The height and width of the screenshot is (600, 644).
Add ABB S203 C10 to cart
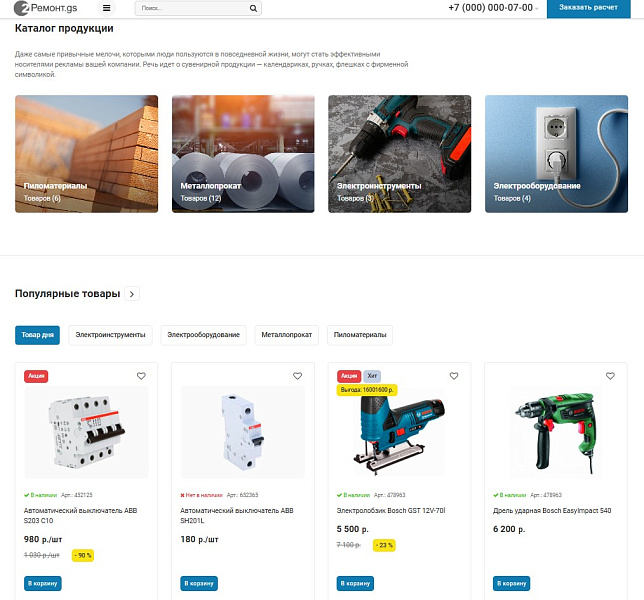[x=43, y=583]
